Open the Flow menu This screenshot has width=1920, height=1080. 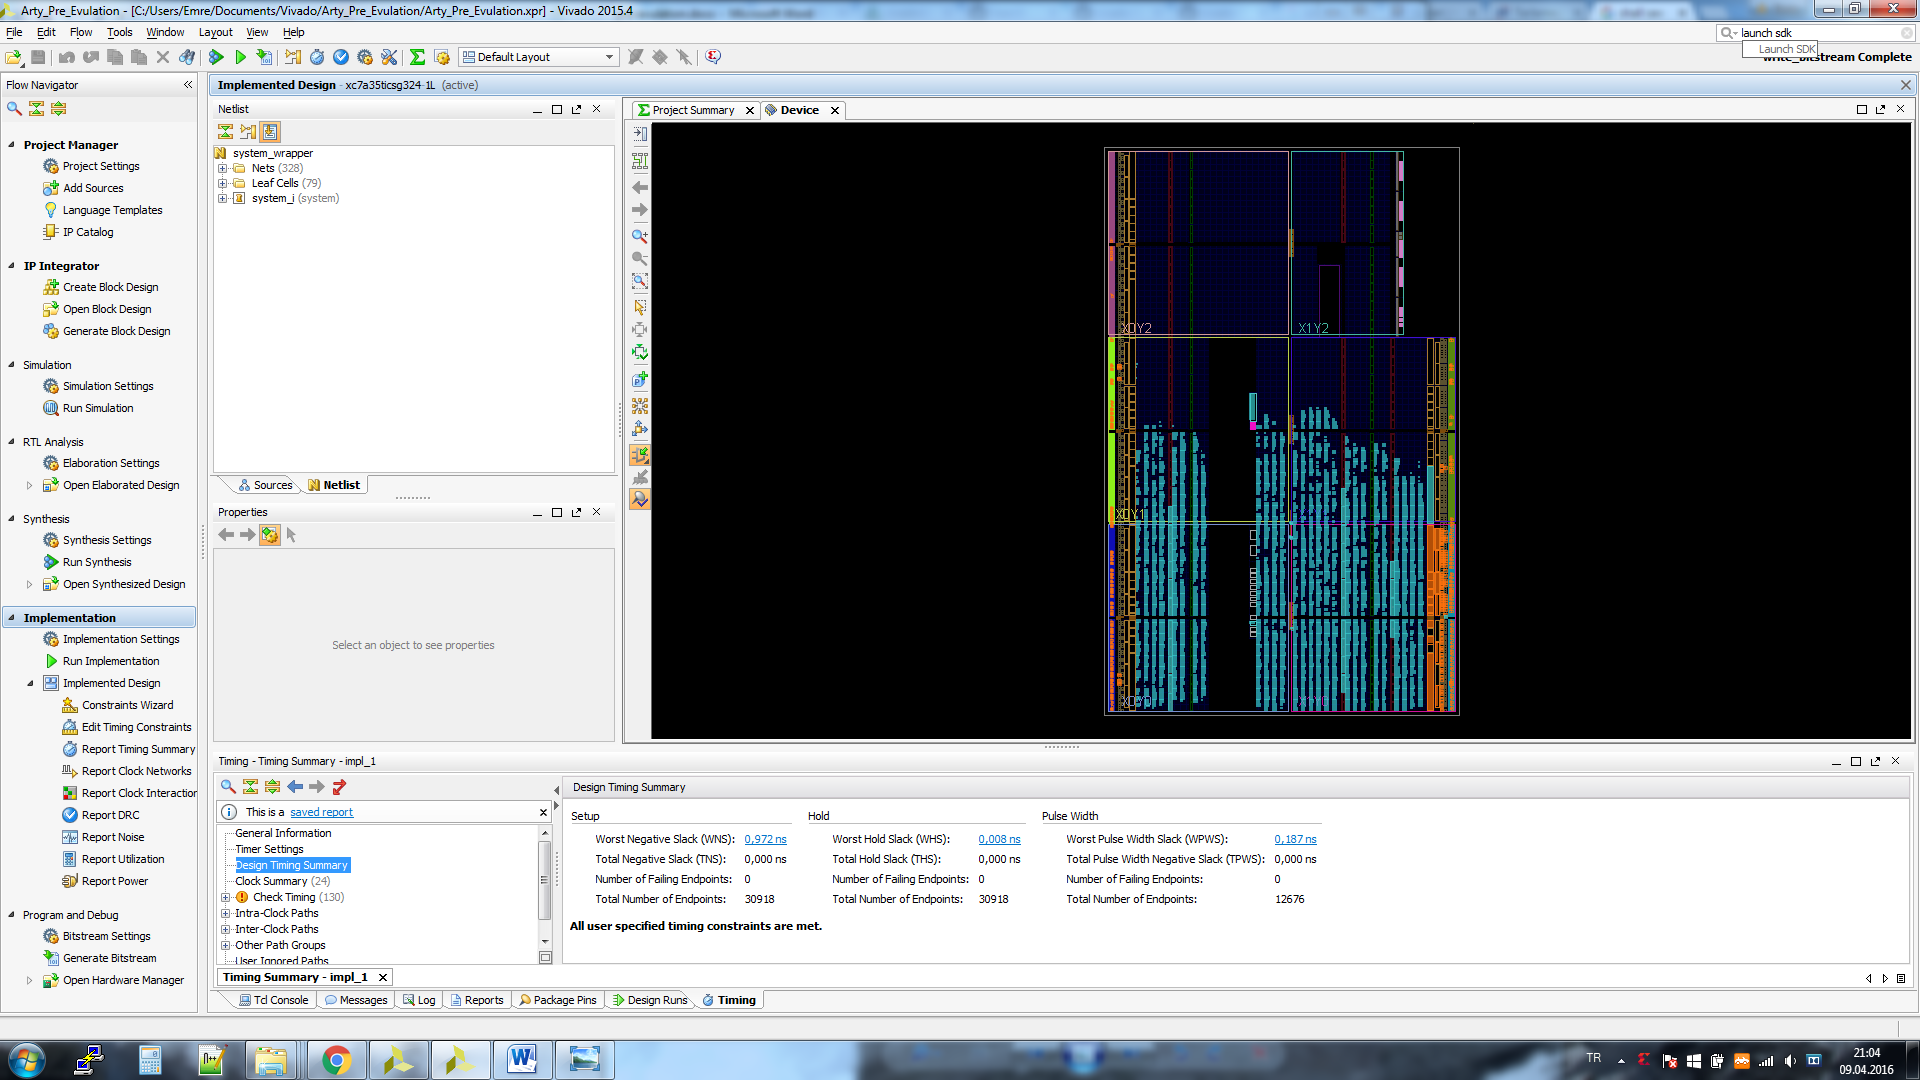click(x=81, y=32)
